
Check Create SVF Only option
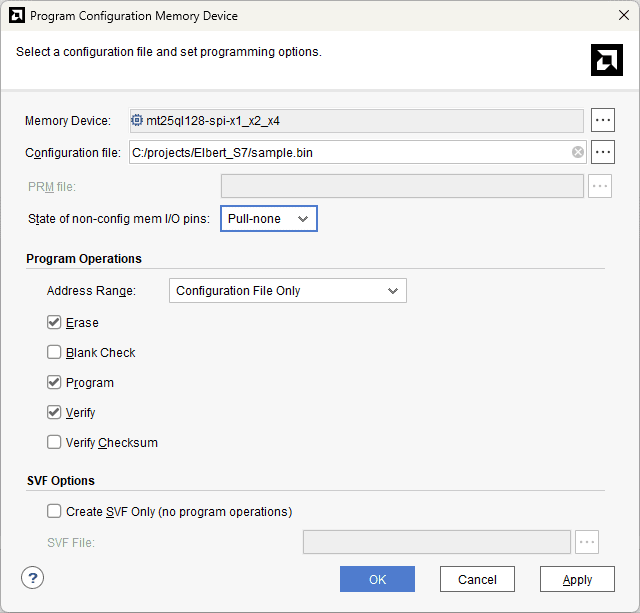pos(54,511)
